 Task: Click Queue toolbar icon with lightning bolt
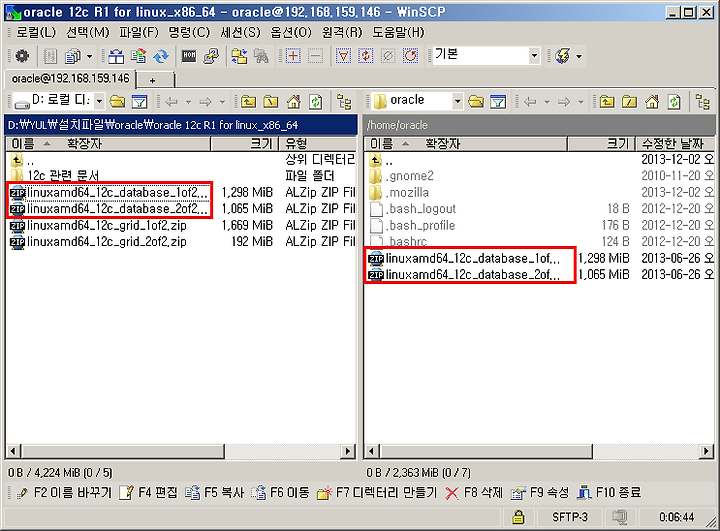coord(562,56)
